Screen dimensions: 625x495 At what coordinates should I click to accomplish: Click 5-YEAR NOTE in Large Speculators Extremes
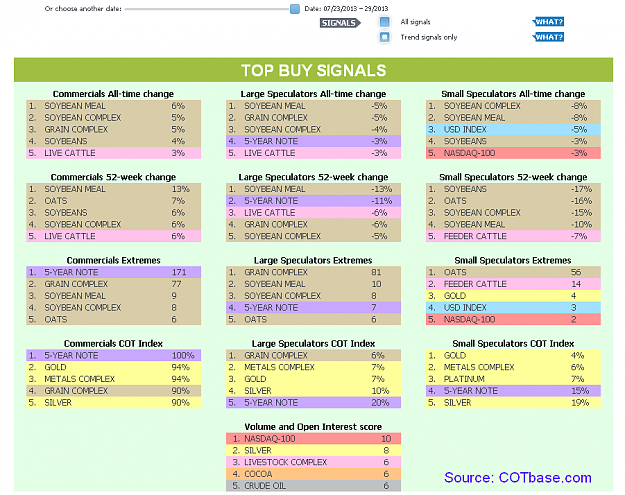click(x=313, y=308)
